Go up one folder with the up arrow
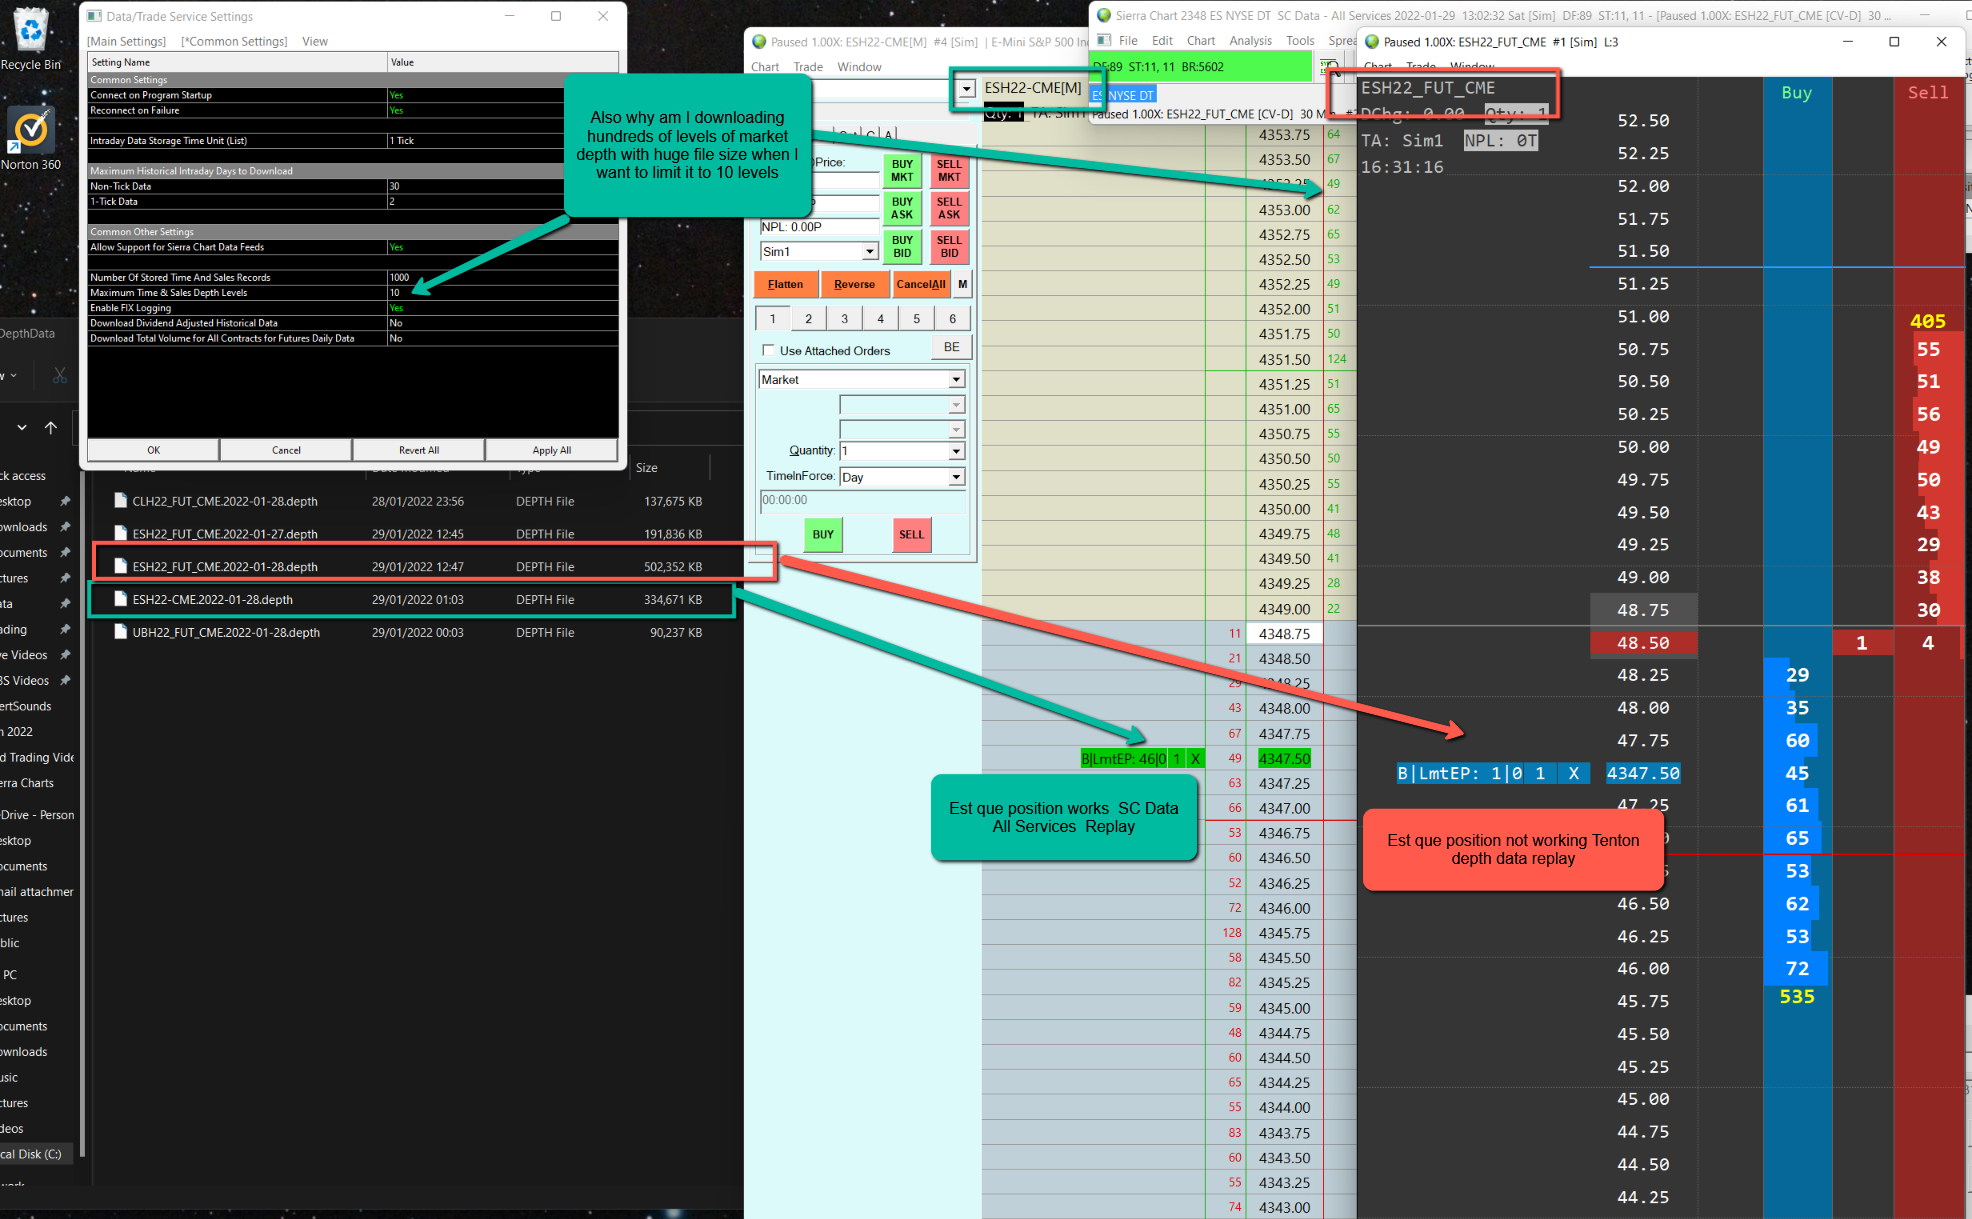This screenshot has width=1972, height=1219. coord(51,428)
